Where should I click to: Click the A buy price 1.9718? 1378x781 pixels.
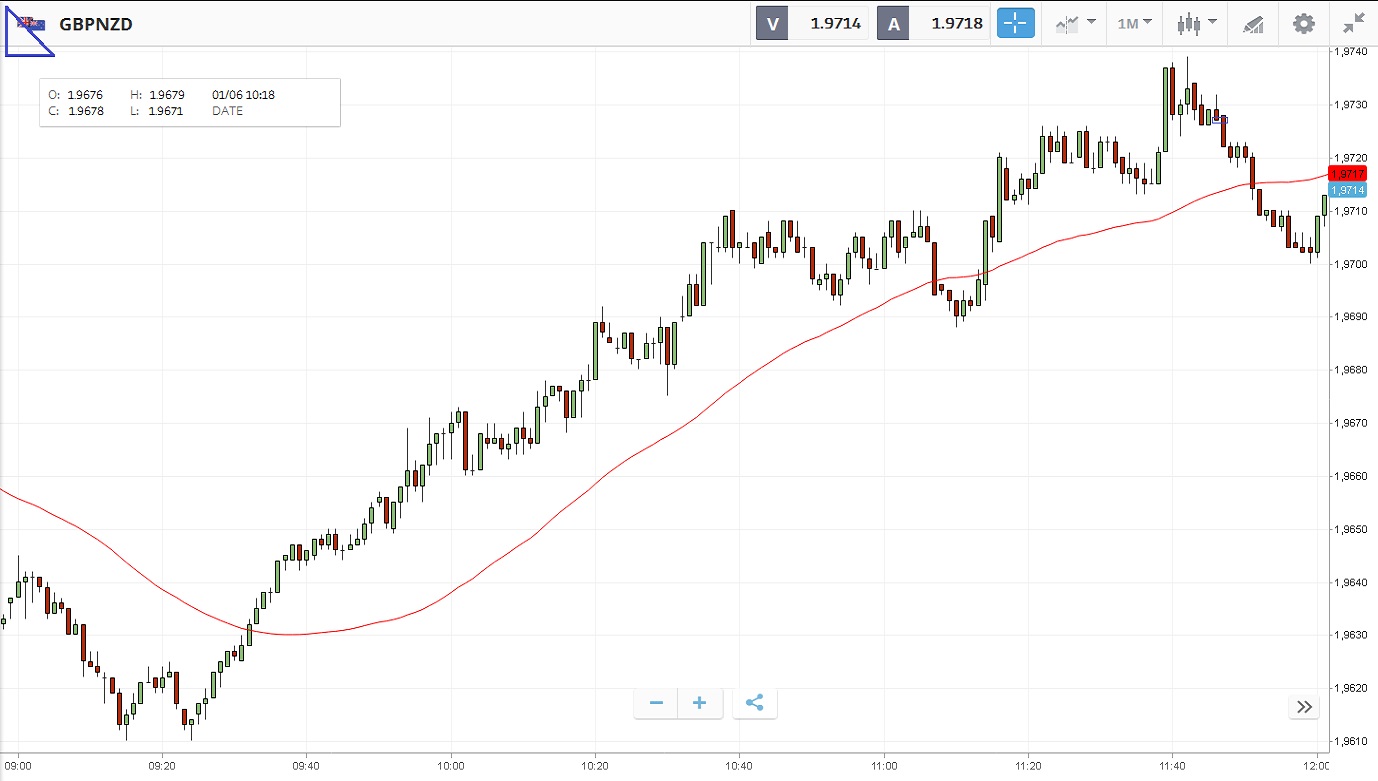[x=956, y=23]
